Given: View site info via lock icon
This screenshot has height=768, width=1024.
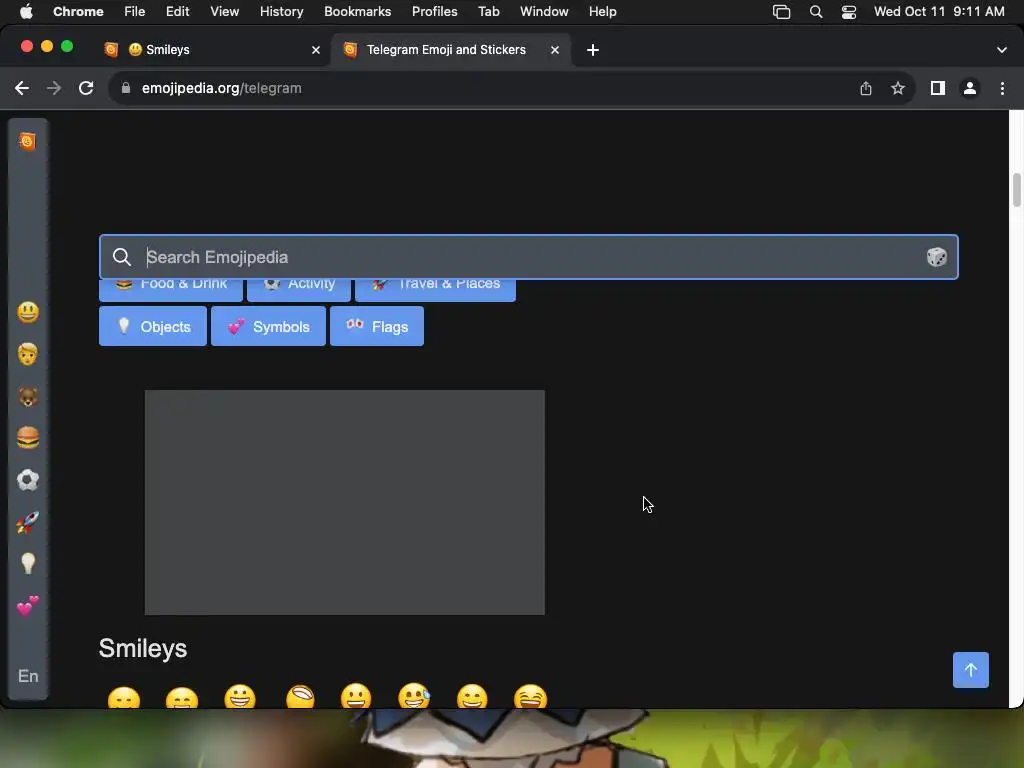Looking at the screenshot, I should point(126,88).
